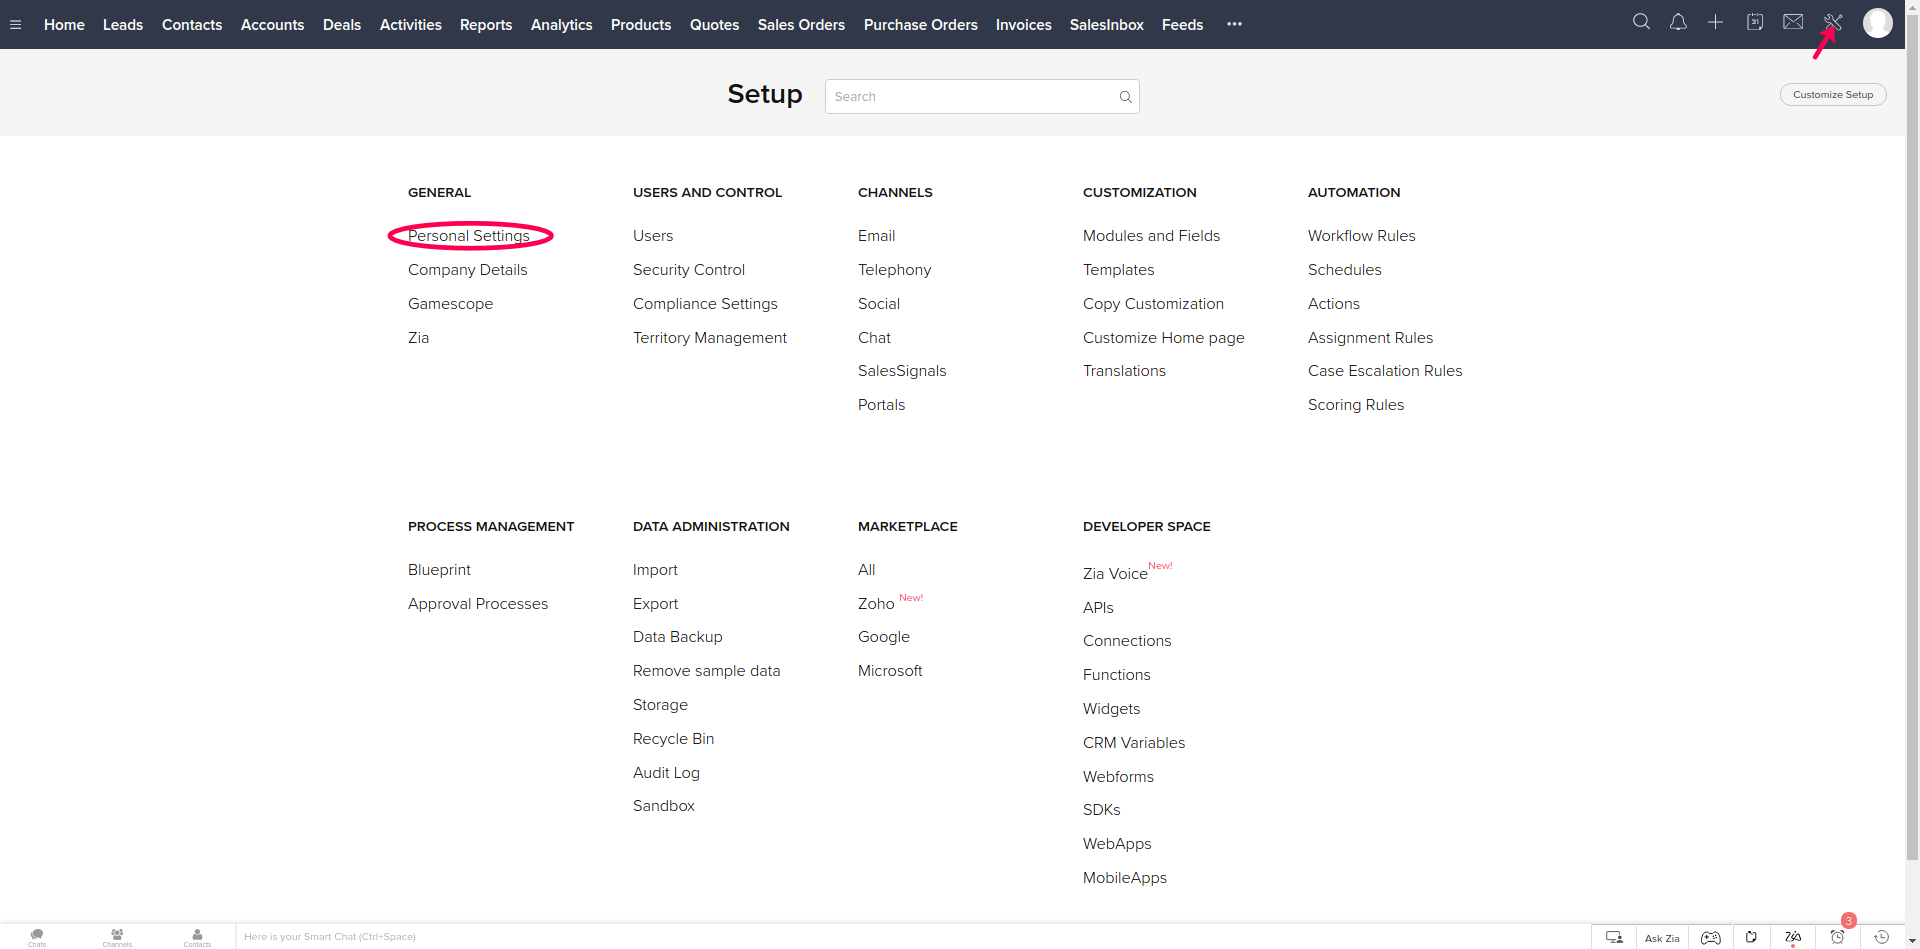Open the Gamescope gamepad icon

tap(1711, 937)
